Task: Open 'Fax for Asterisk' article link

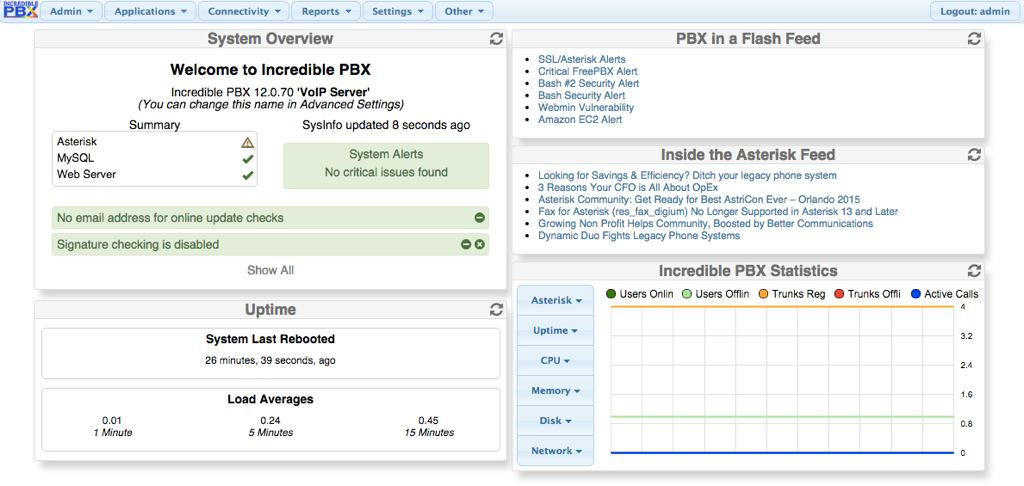Action: point(718,212)
